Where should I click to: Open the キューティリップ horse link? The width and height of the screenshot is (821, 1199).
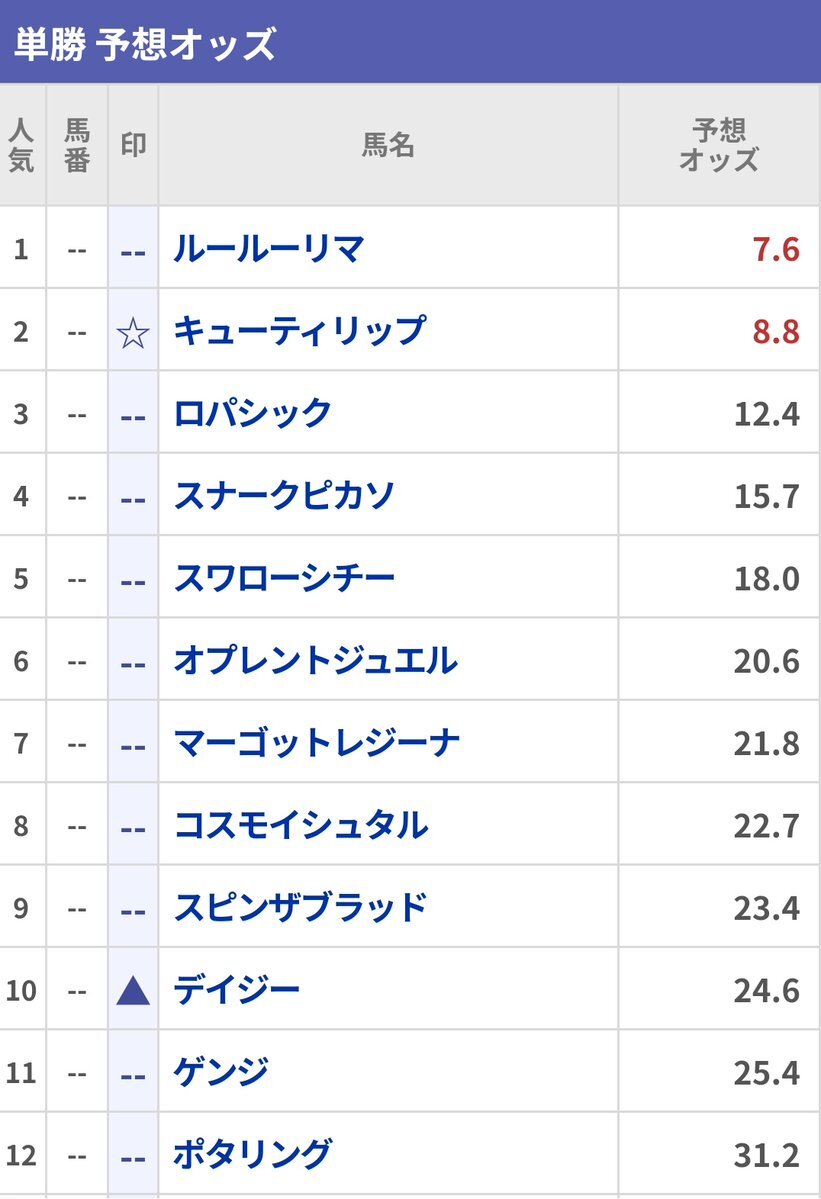point(300,331)
